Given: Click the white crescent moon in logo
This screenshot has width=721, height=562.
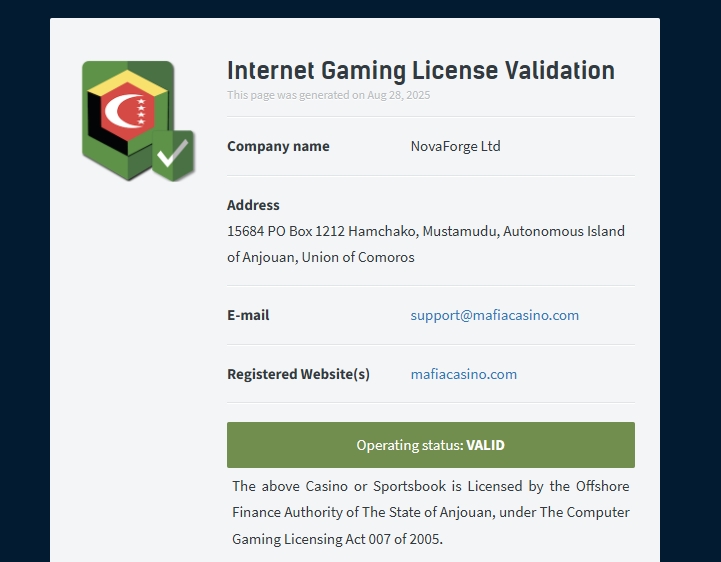Looking at the screenshot, I should 121,110.
